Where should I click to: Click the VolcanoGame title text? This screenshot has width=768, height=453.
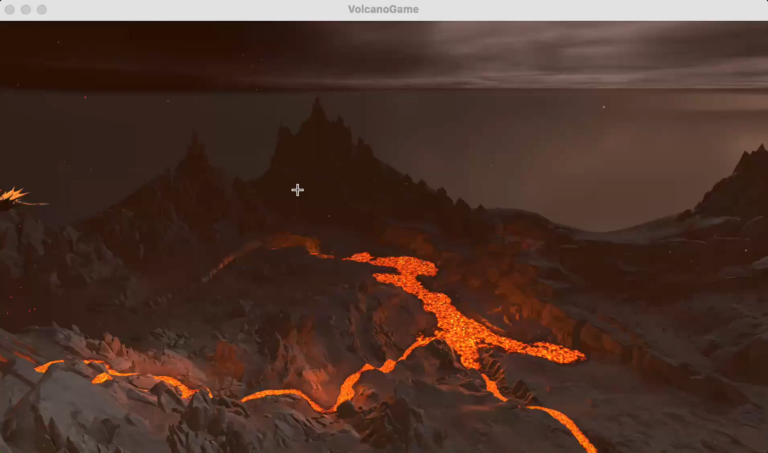pyautogui.click(x=383, y=9)
